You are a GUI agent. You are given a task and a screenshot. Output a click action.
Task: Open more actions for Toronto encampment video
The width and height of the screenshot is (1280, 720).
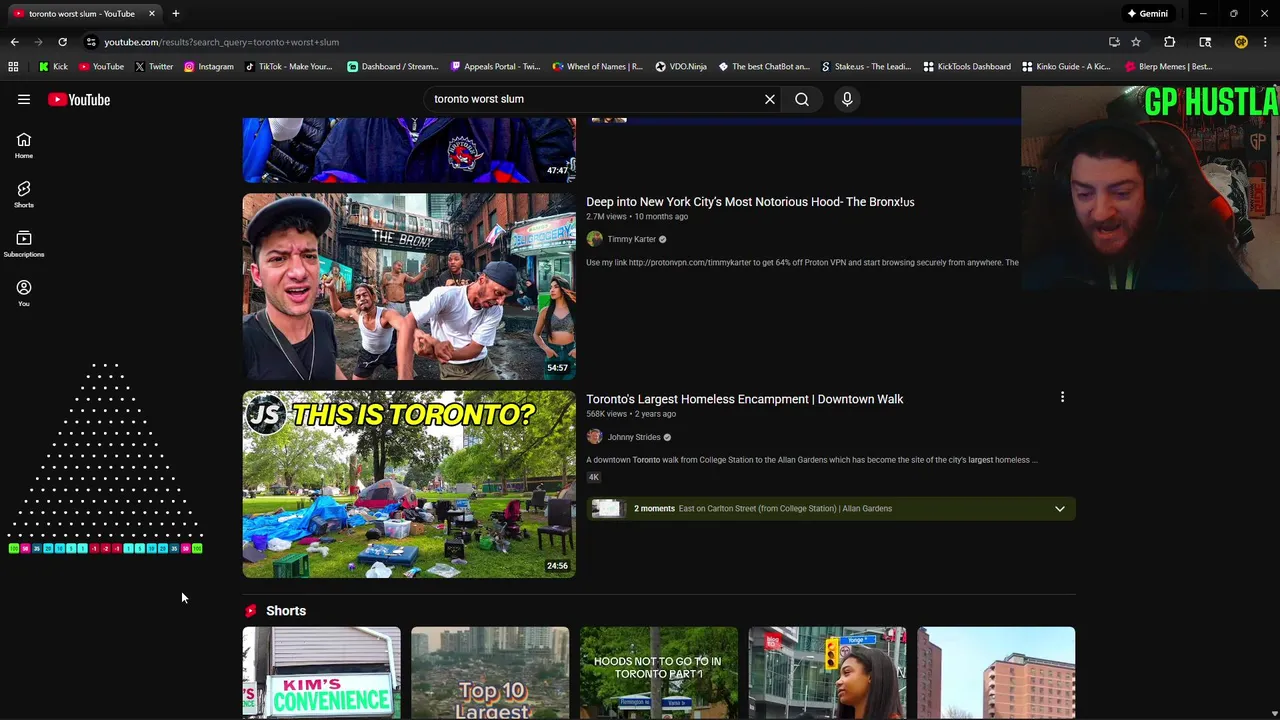click(x=1062, y=398)
